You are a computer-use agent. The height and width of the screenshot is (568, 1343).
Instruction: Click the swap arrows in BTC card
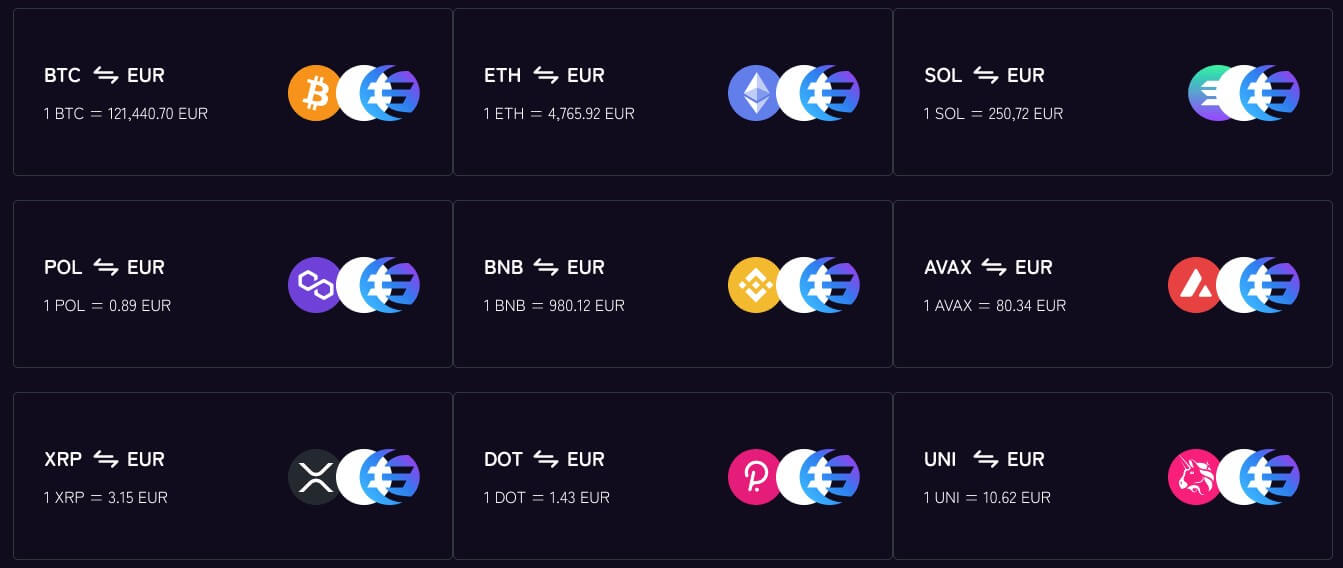(x=106, y=75)
